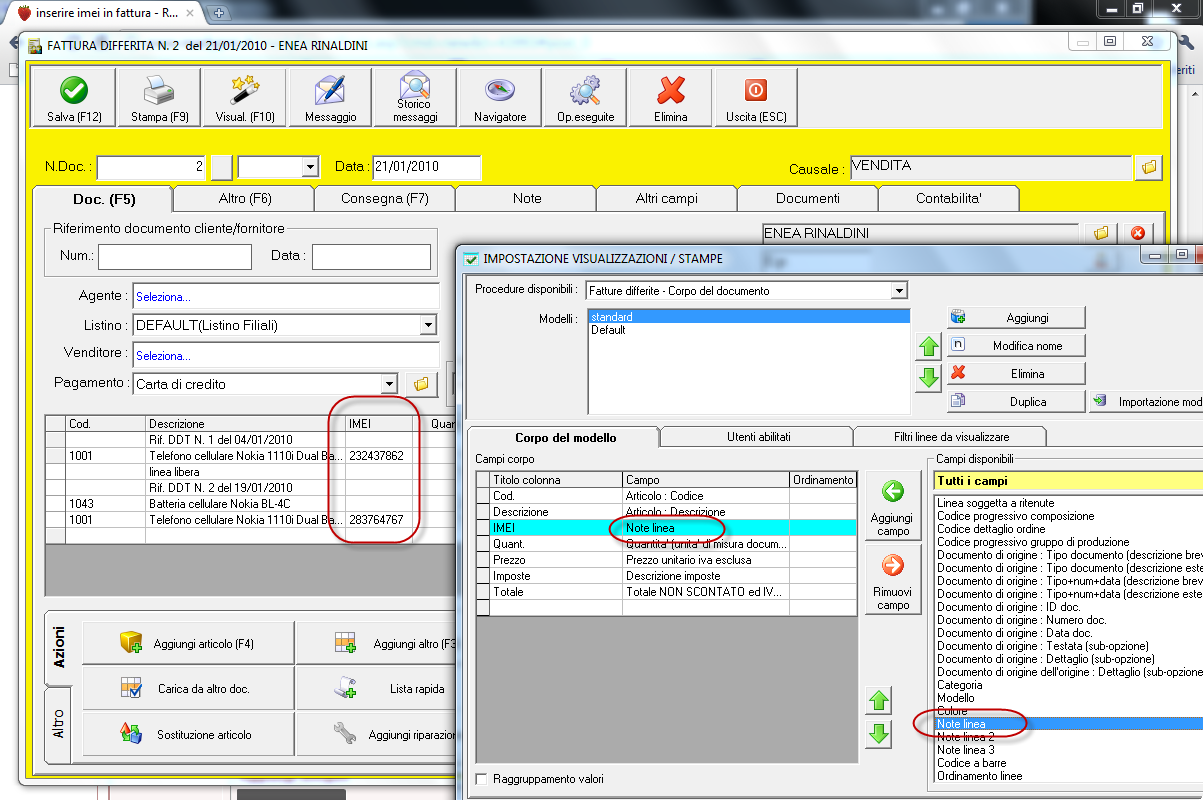Select the Prezzo row in Campi corpo

coord(666,560)
